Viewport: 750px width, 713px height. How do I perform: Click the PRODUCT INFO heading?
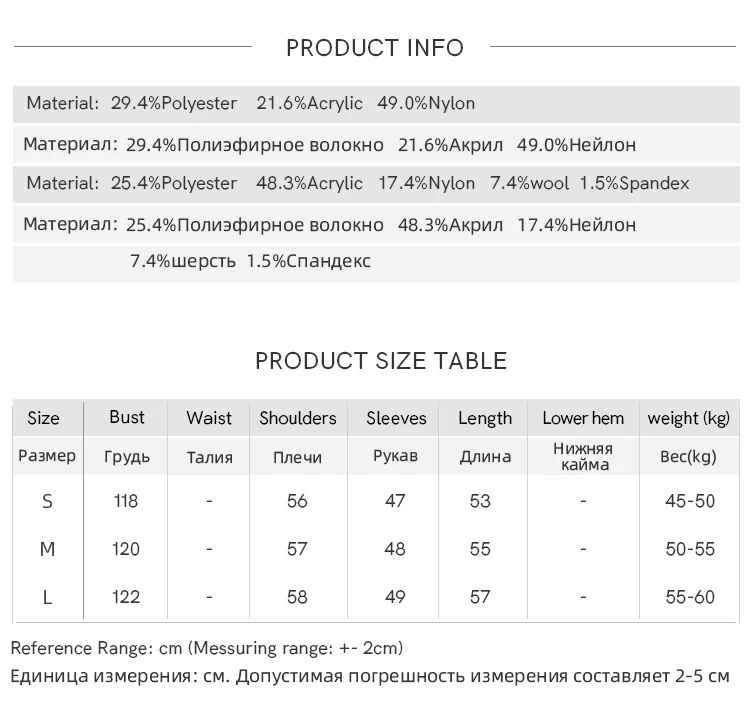(x=375, y=48)
